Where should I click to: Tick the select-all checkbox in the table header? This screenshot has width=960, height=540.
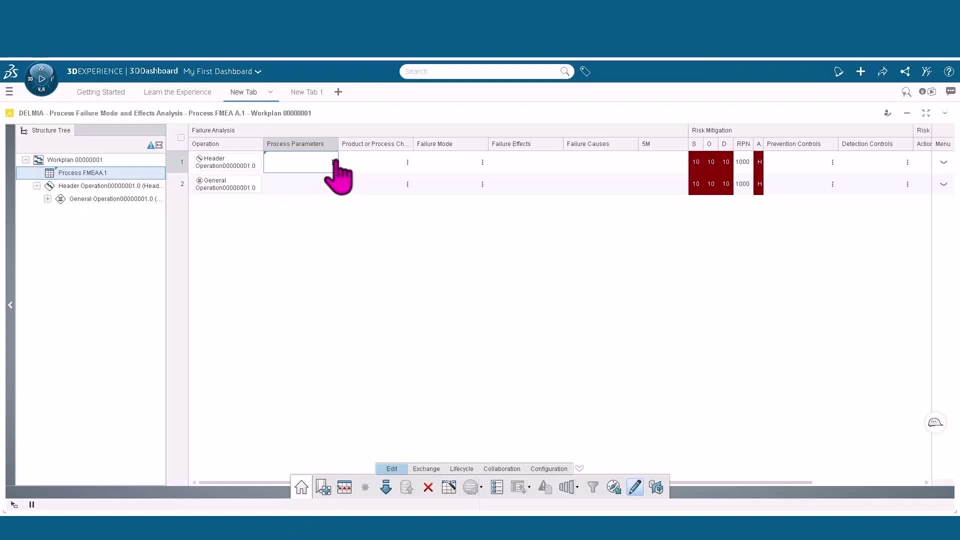(x=181, y=137)
